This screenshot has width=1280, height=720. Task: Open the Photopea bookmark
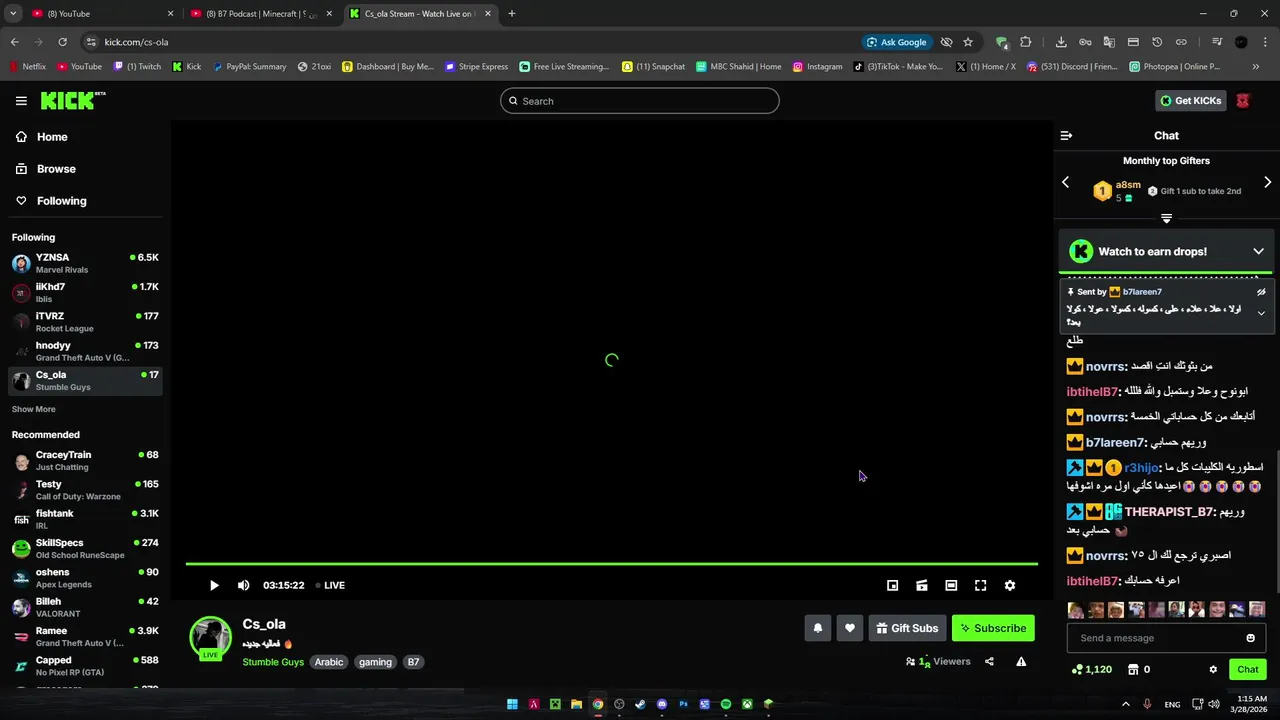point(1175,67)
